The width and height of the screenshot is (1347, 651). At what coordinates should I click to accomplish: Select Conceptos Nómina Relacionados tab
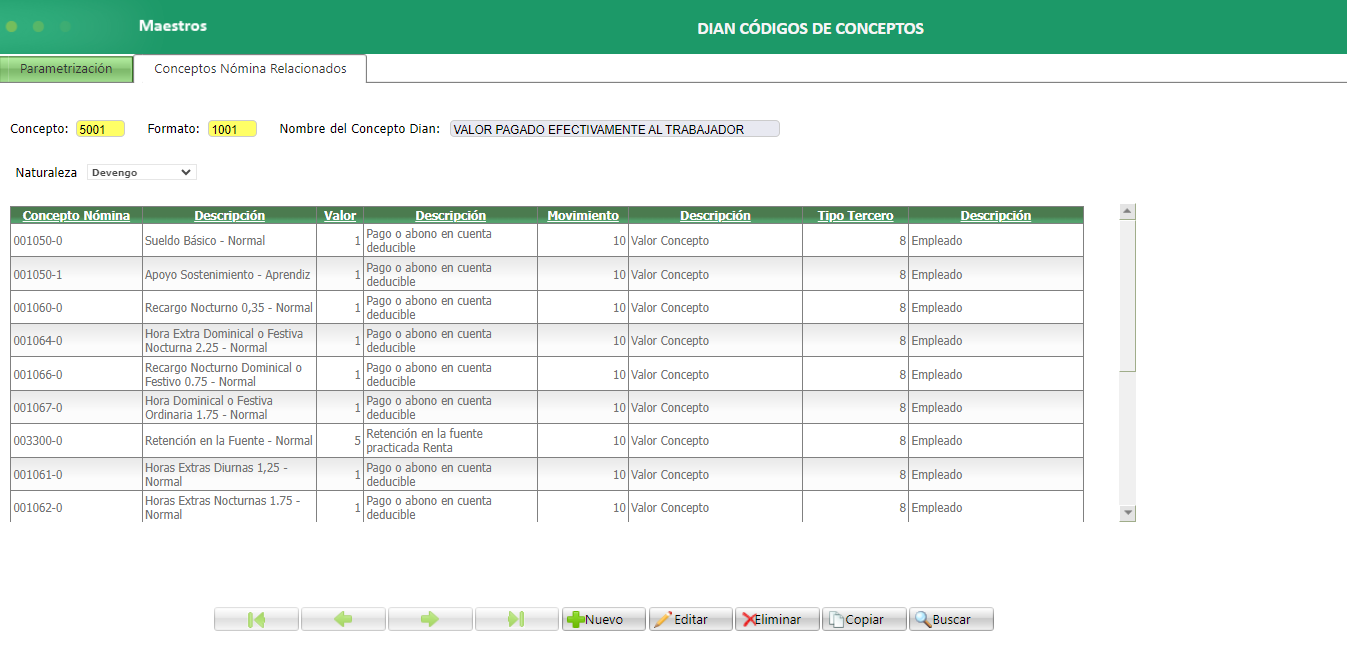coord(250,69)
